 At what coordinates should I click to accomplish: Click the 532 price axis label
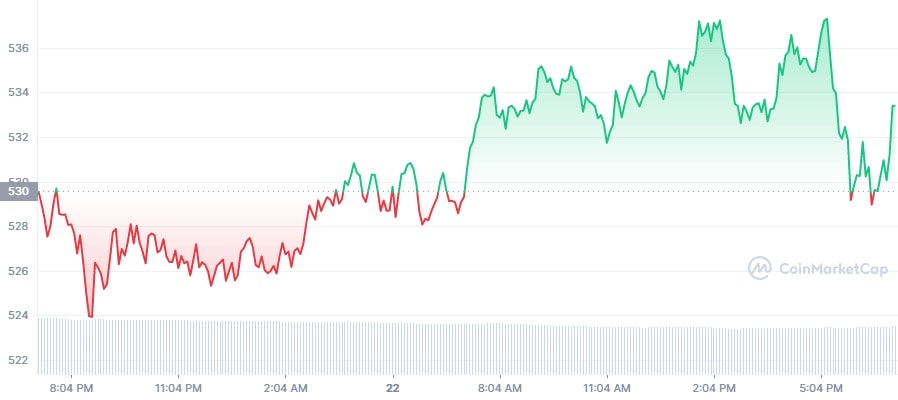coord(18,138)
